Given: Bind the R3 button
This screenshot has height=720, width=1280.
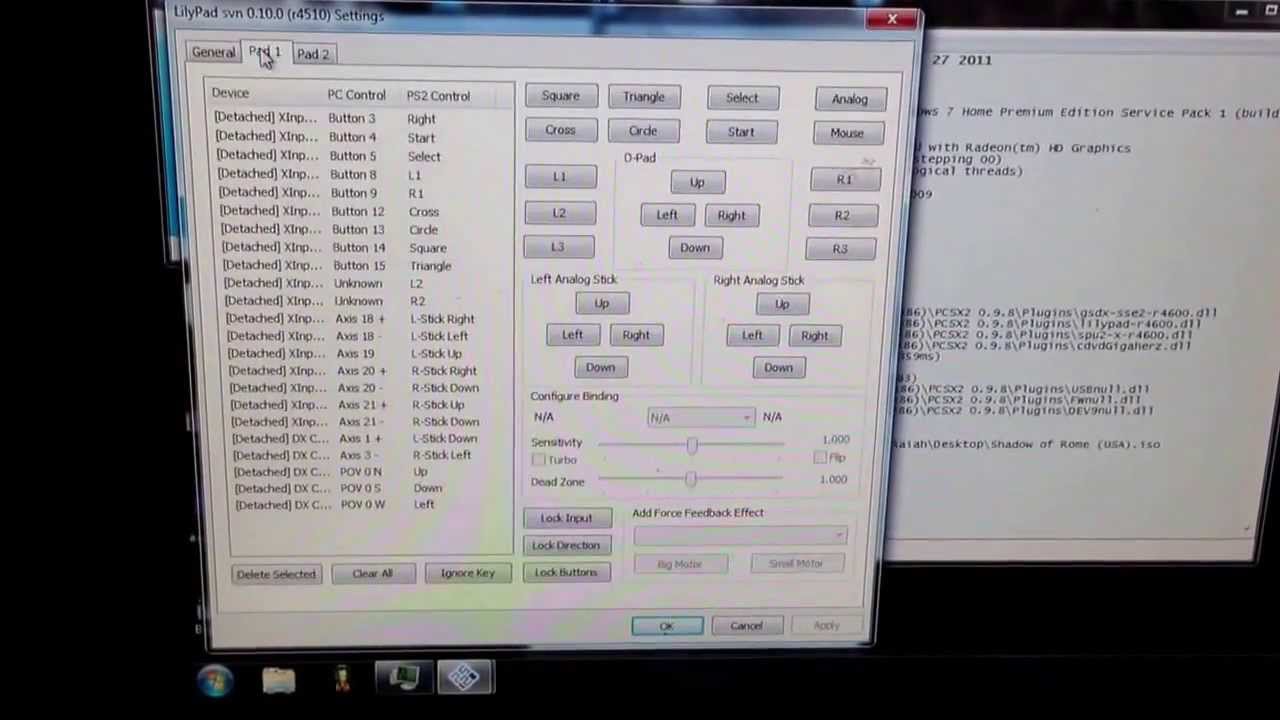Looking at the screenshot, I should [841, 249].
